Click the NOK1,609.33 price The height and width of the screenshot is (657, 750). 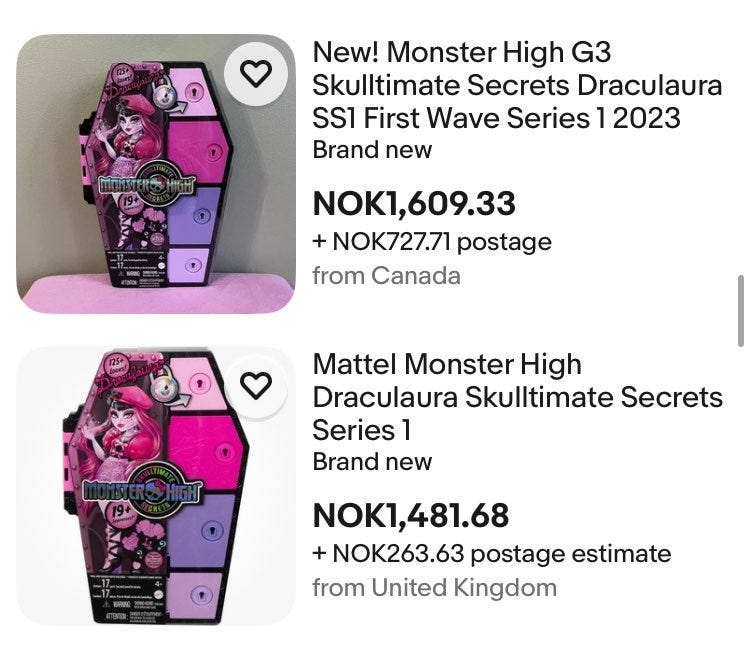[414, 204]
